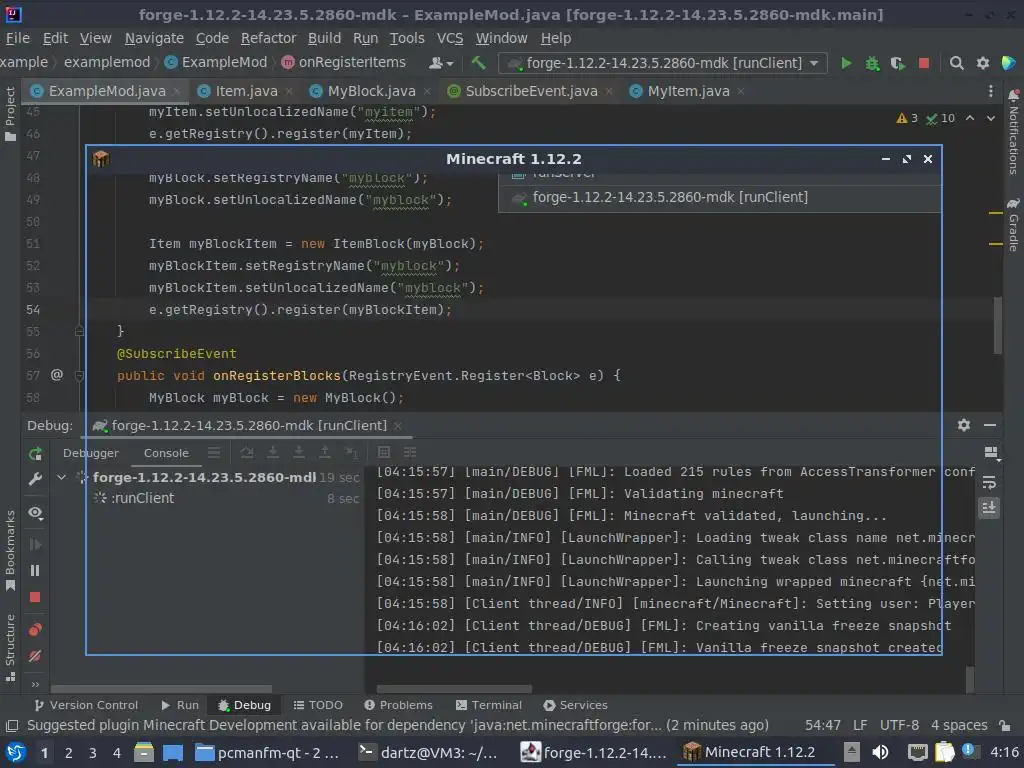Switch to the Debugger tab
The image size is (1024, 768).
(91, 453)
